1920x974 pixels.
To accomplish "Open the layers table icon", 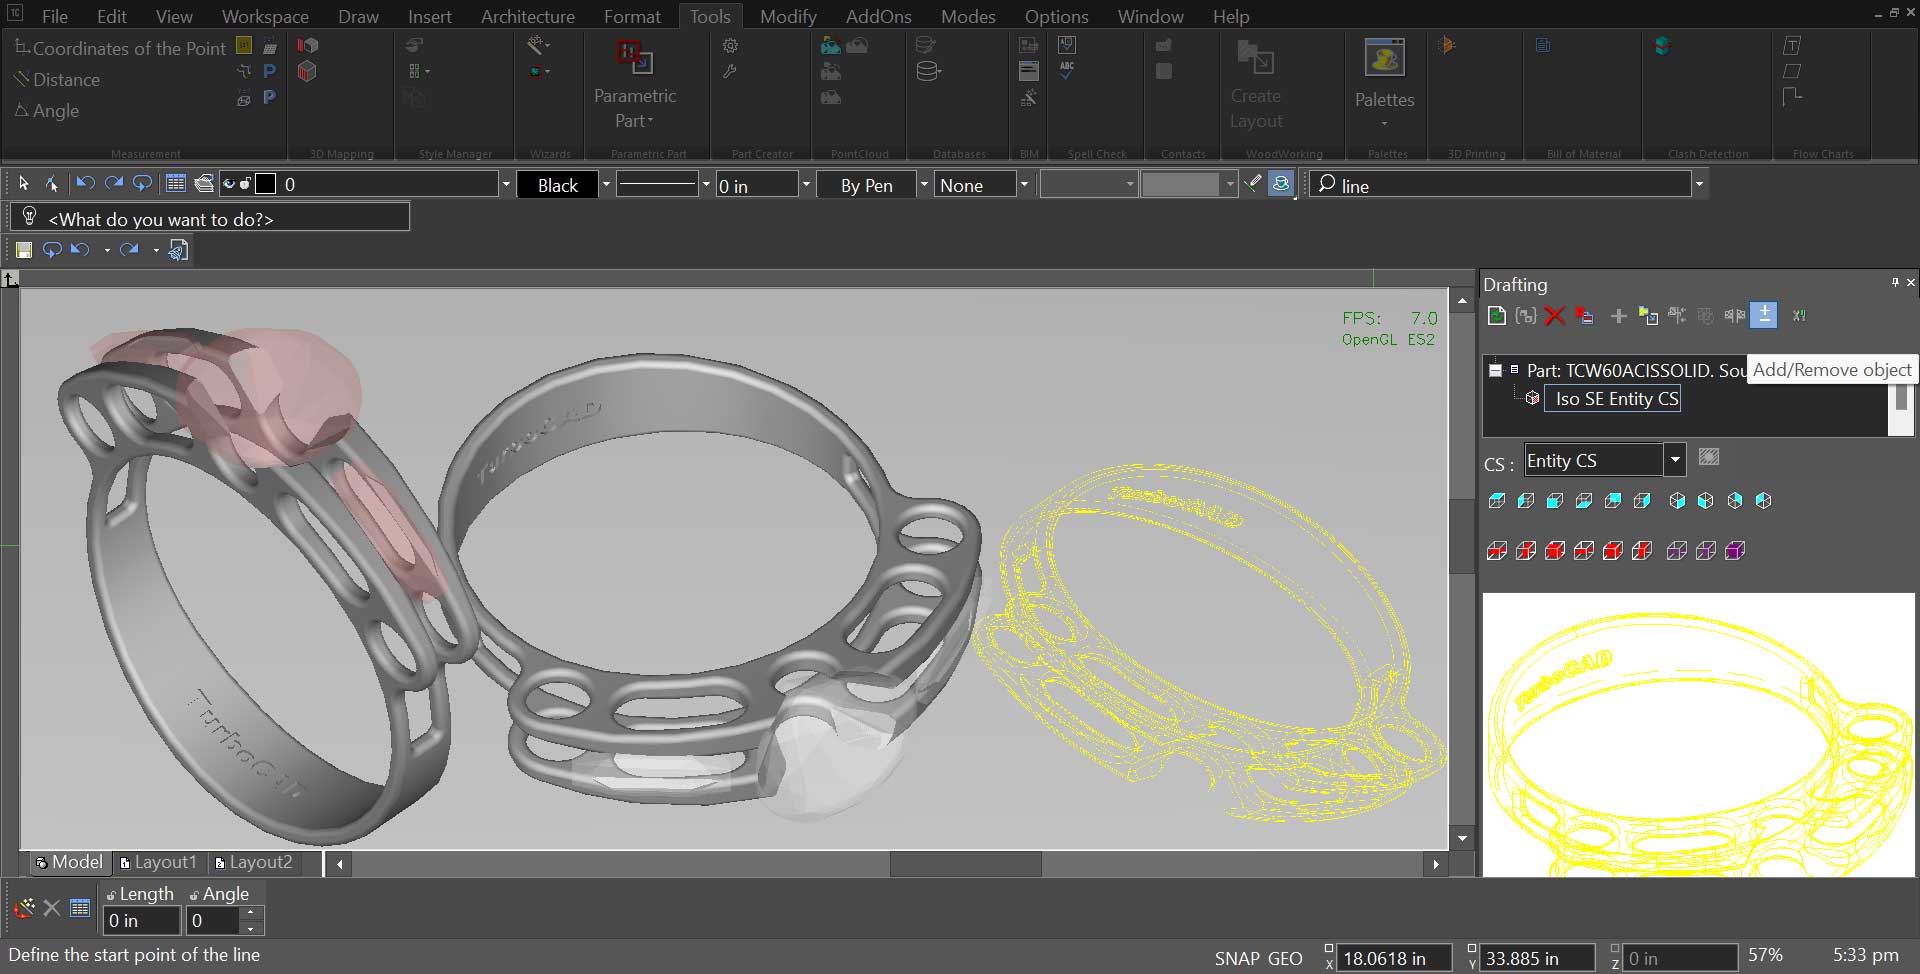I will [x=175, y=184].
